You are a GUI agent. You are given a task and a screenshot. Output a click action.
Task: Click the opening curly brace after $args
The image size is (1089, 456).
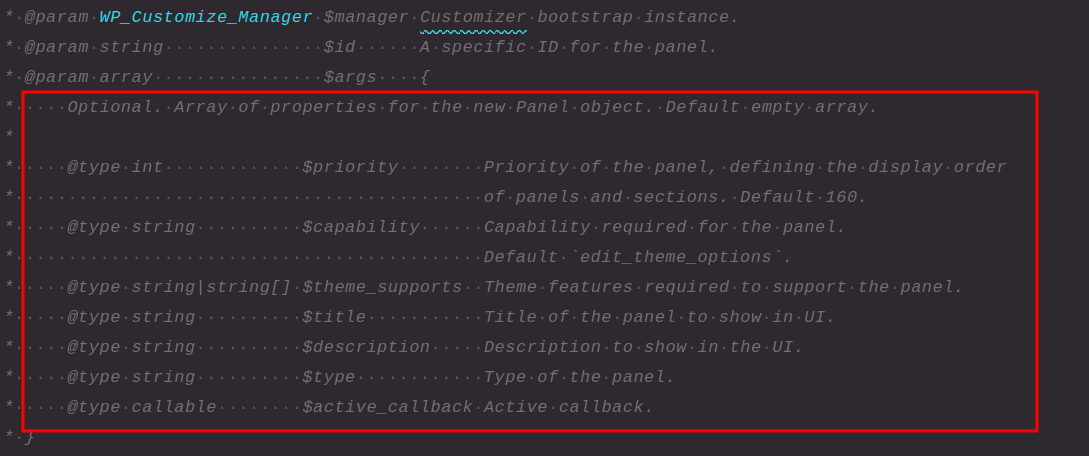pos(425,77)
